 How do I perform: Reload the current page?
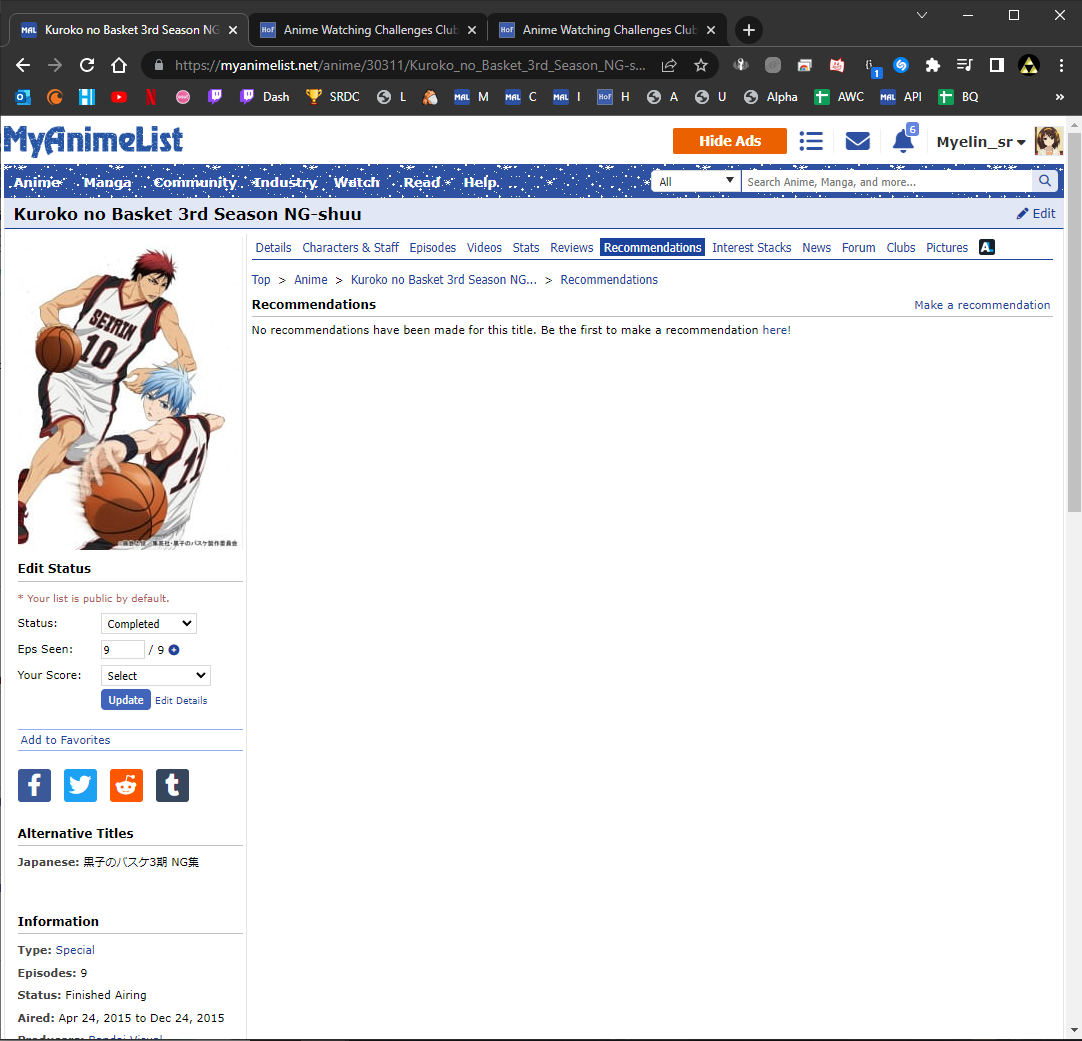pos(87,65)
